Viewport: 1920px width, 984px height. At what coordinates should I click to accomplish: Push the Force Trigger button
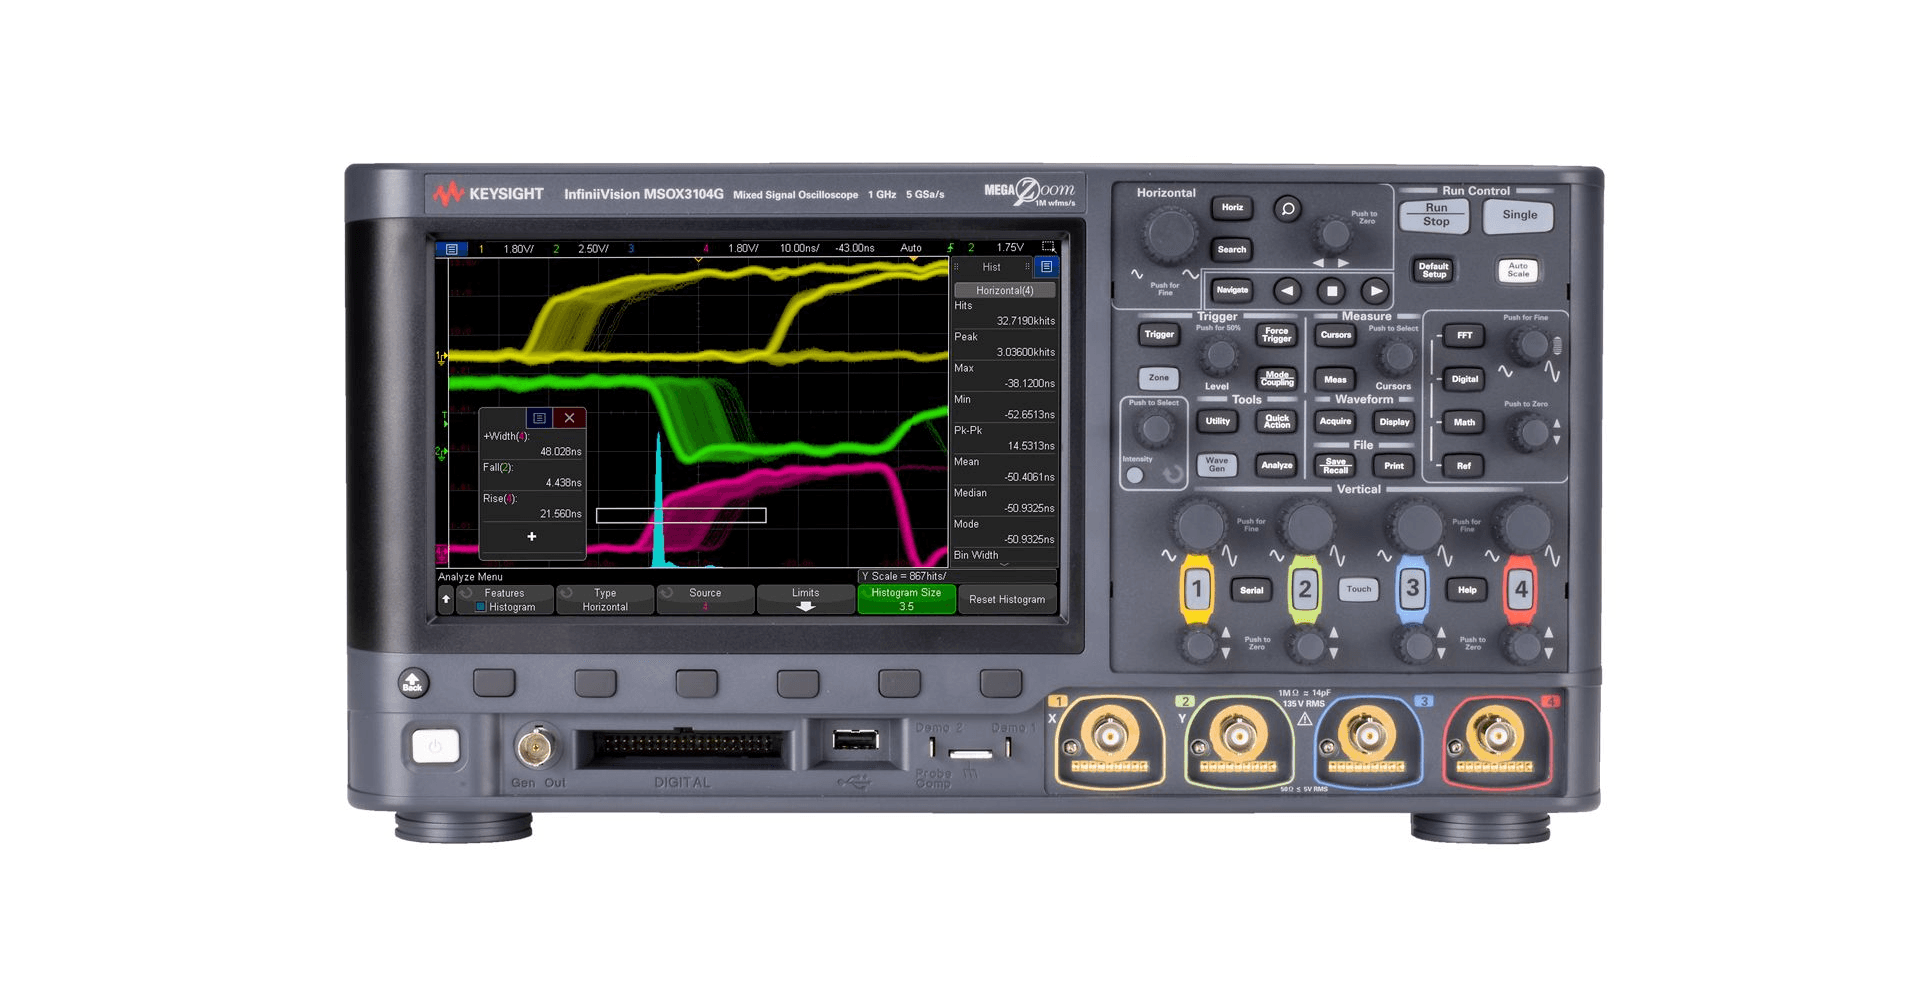tap(1276, 335)
